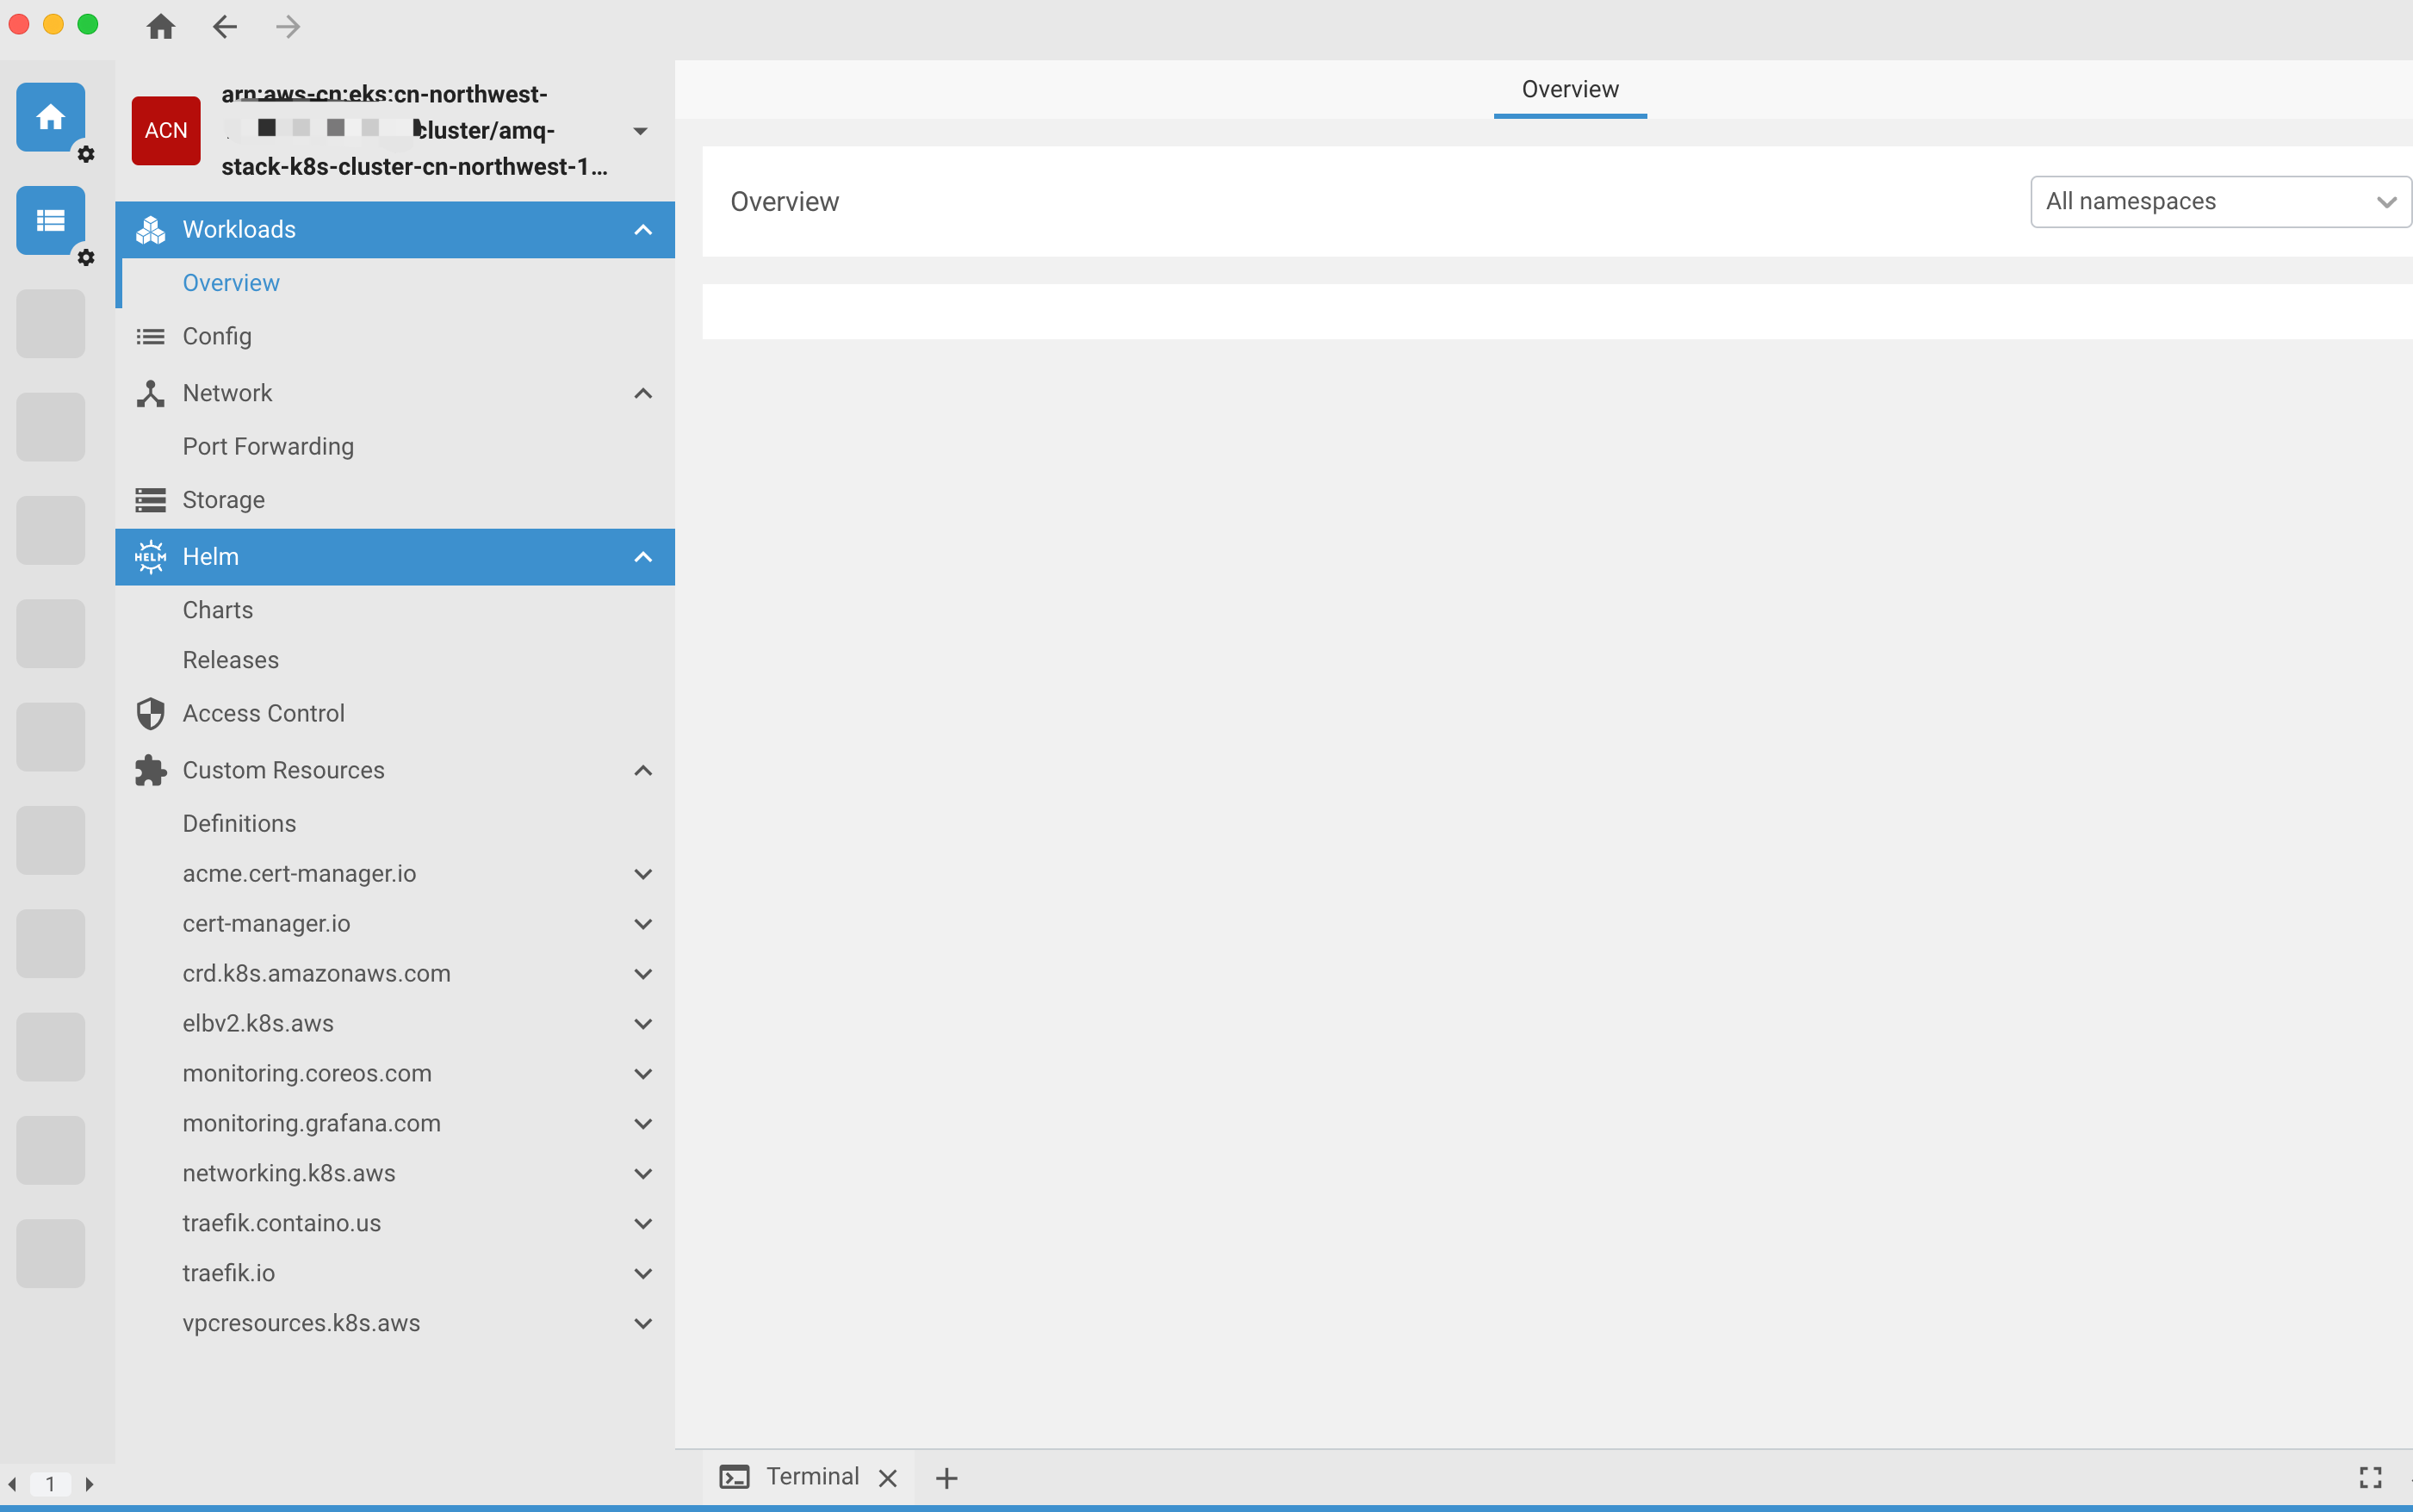Open Helm Releases
Image resolution: width=2413 pixels, height=1512 pixels.
(230, 659)
